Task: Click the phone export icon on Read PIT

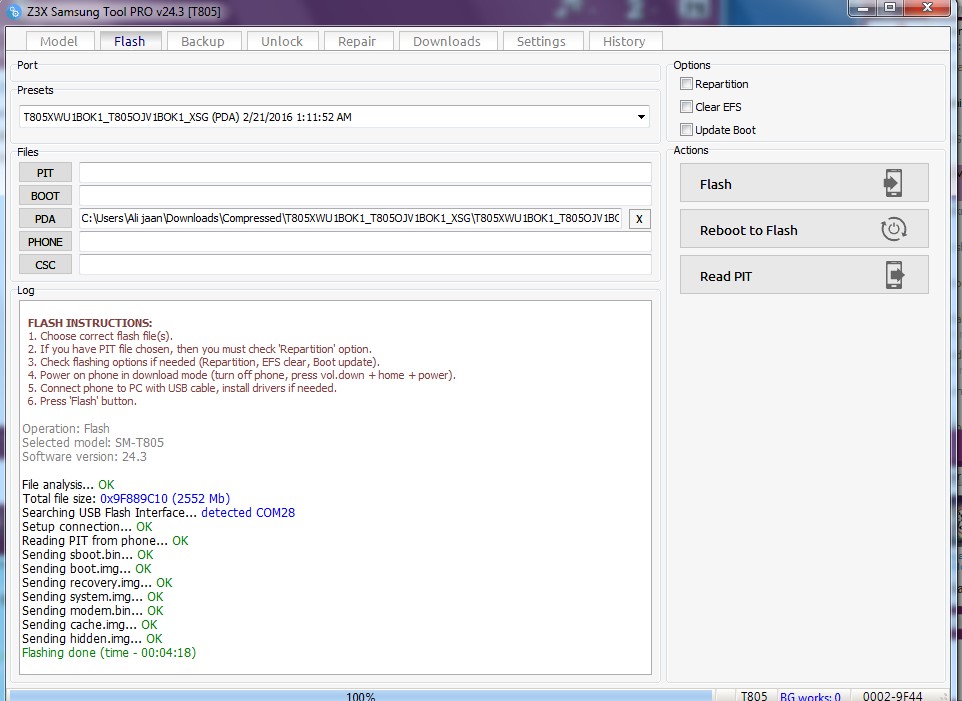Action: pyautogui.click(x=895, y=275)
